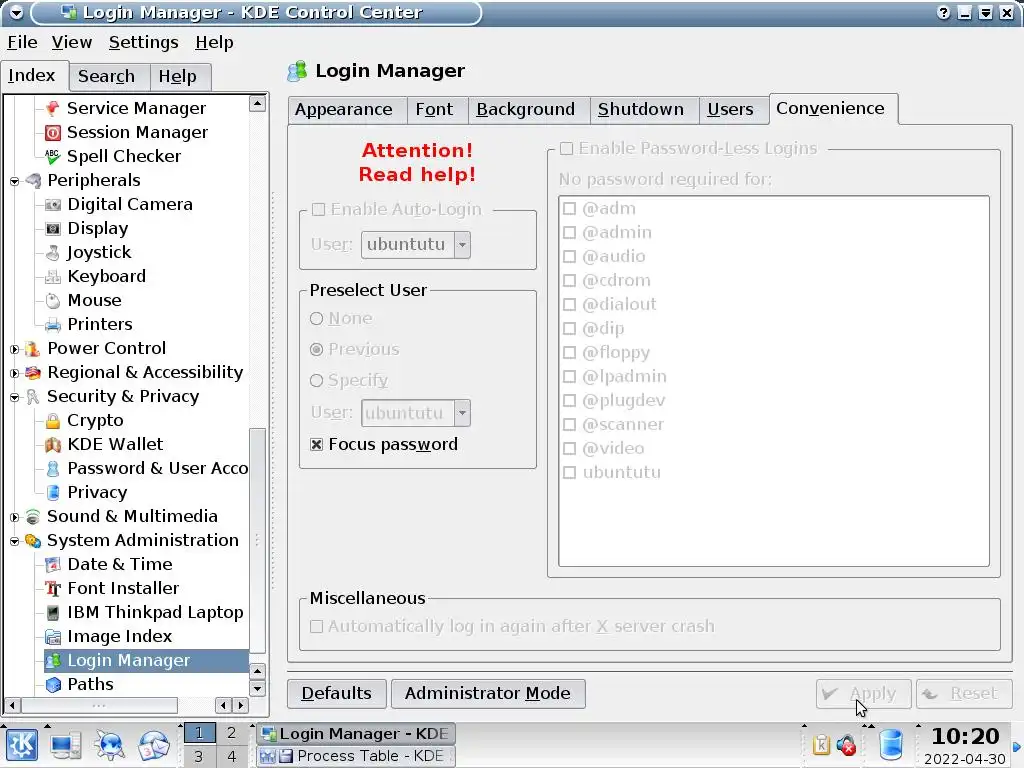Open the Preselect User dropdown

462,413
